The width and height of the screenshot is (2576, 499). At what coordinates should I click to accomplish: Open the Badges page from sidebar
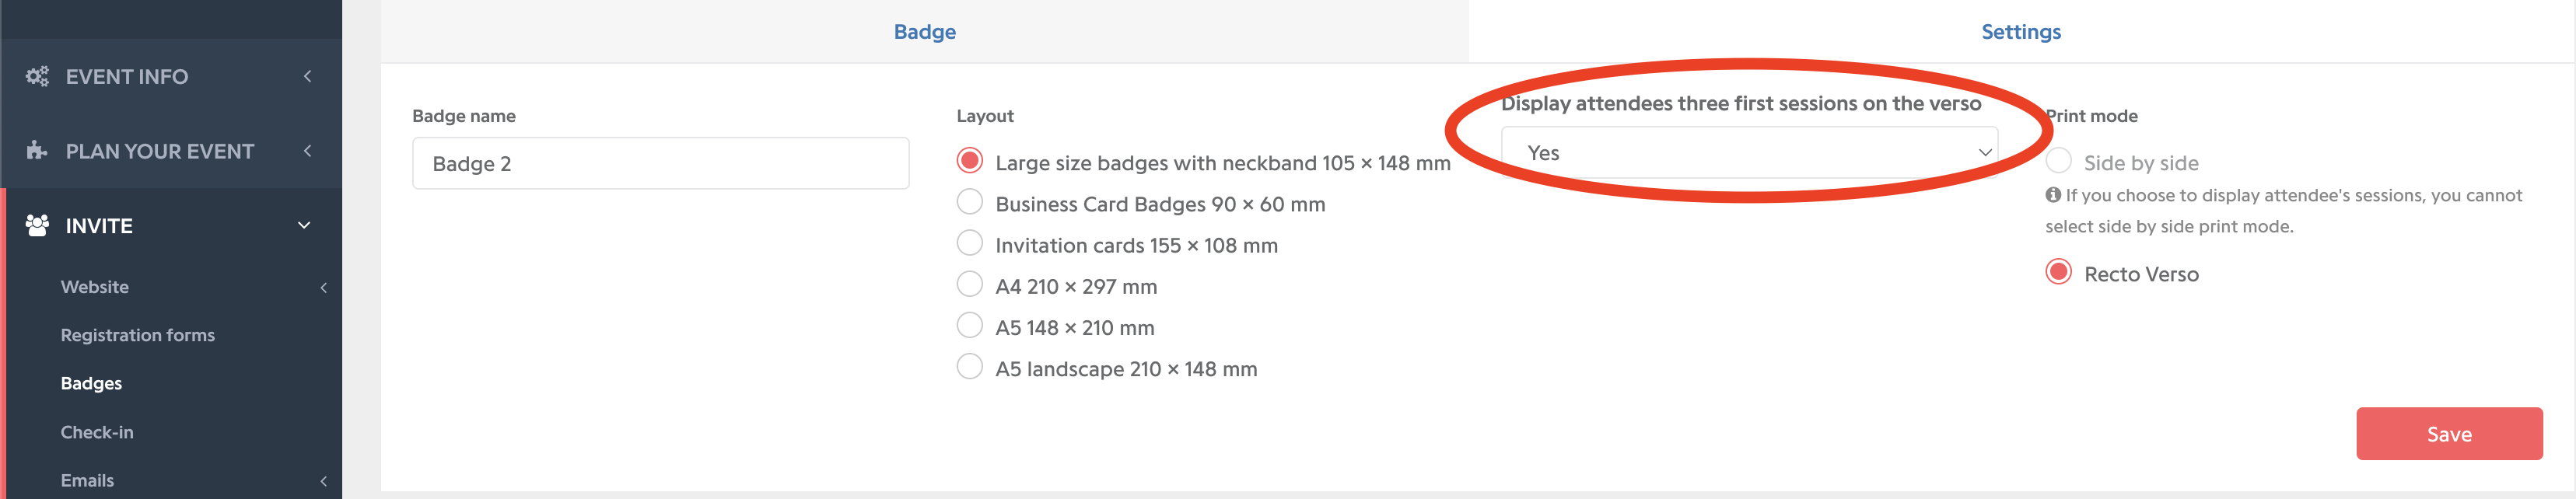(x=90, y=382)
